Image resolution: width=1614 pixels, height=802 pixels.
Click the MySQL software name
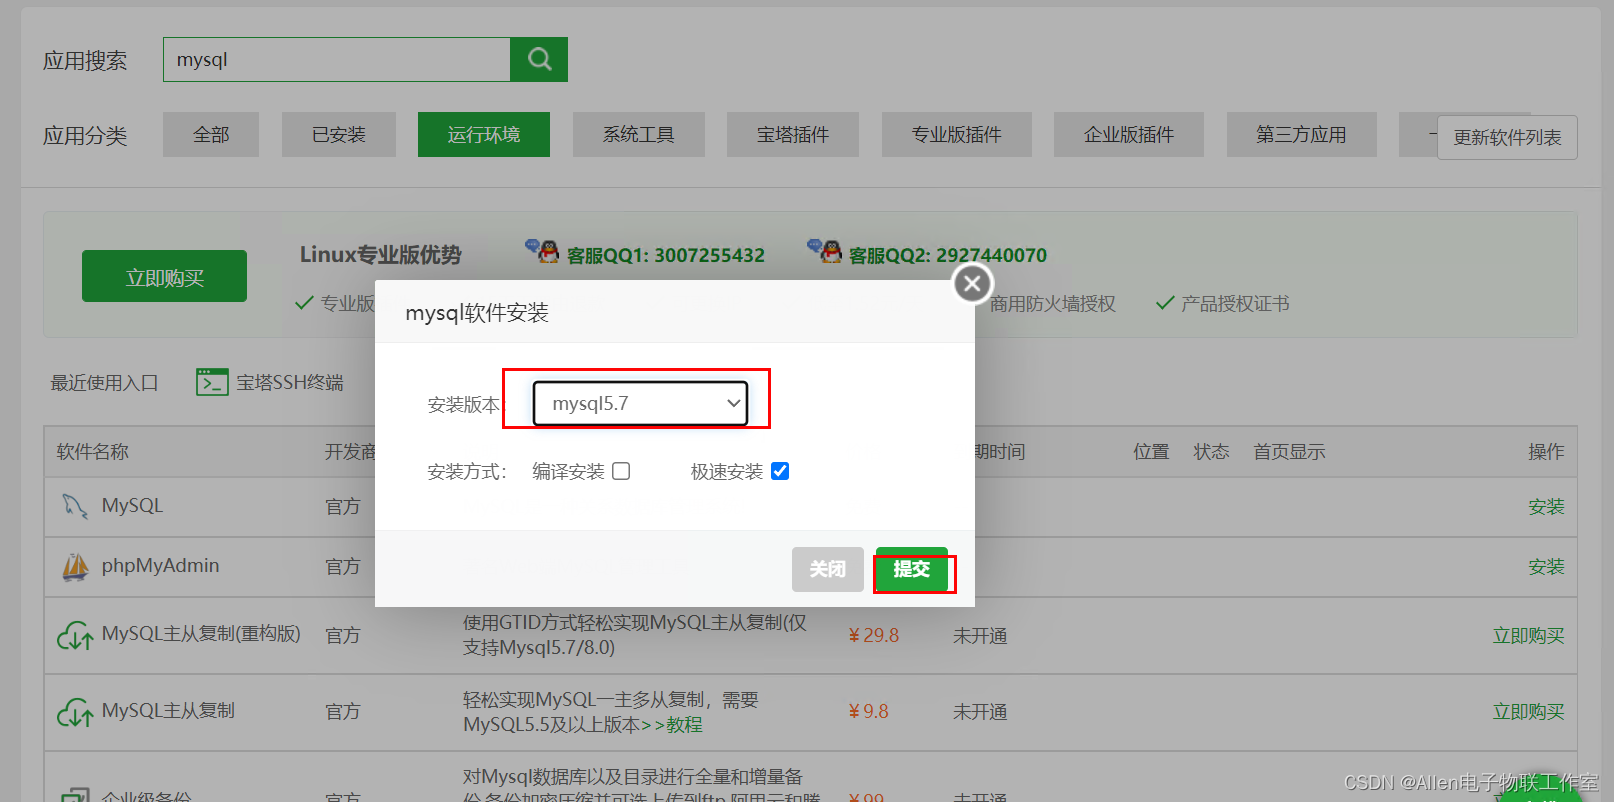point(132,505)
